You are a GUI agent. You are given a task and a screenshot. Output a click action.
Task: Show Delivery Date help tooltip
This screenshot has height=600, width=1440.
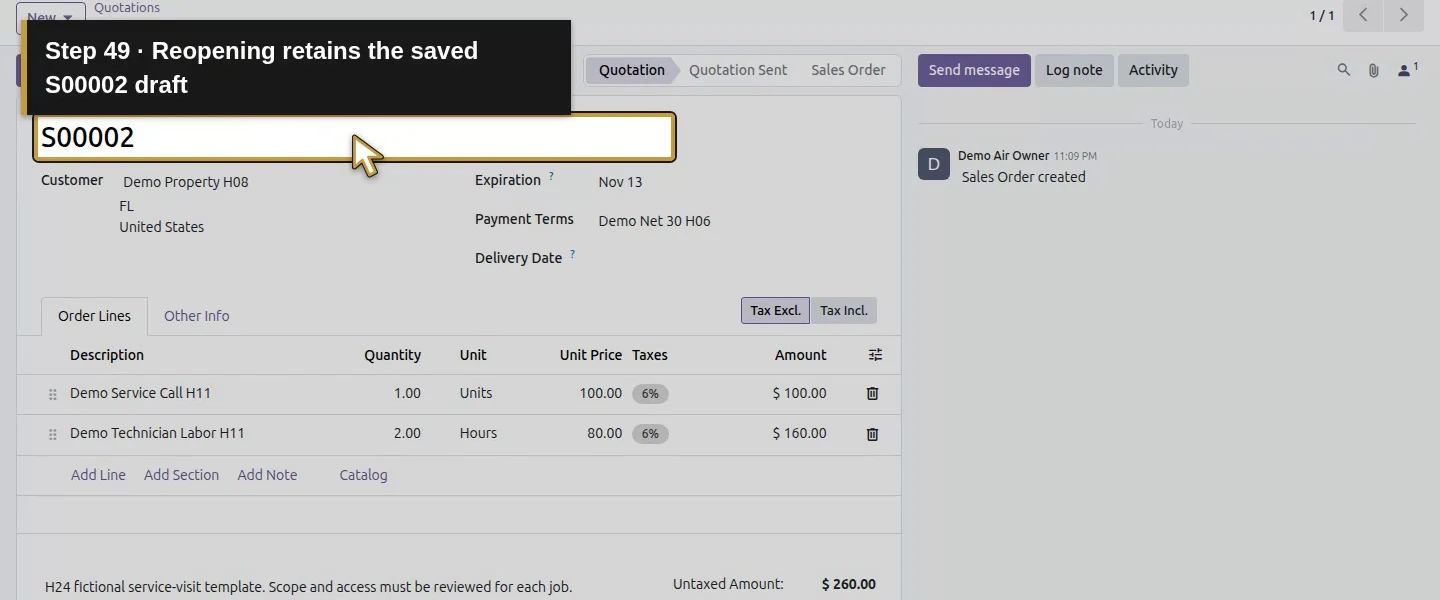click(x=572, y=255)
